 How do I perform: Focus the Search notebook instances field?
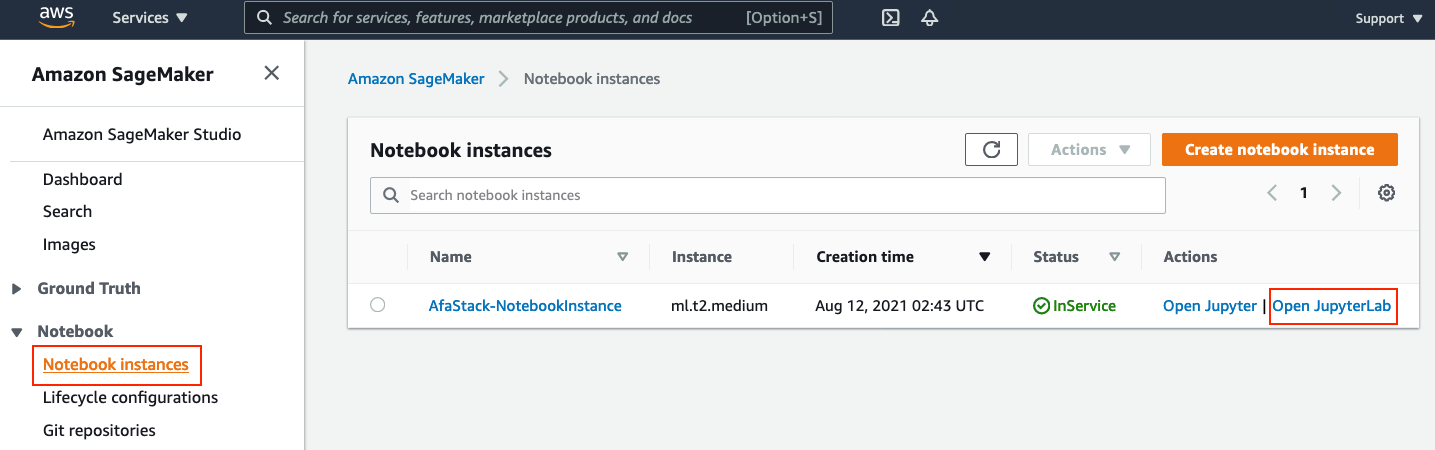(767, 195)
